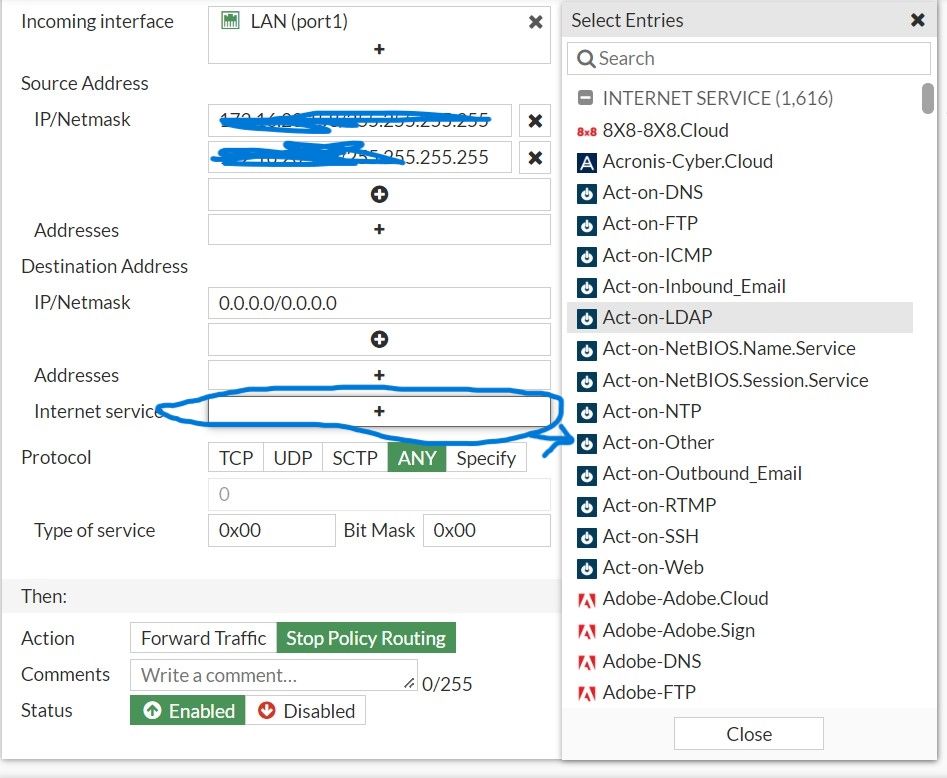Choose Specify protocol option
Image resolution: width=947 pixels, height=778 pixels.
coord(486,458)
